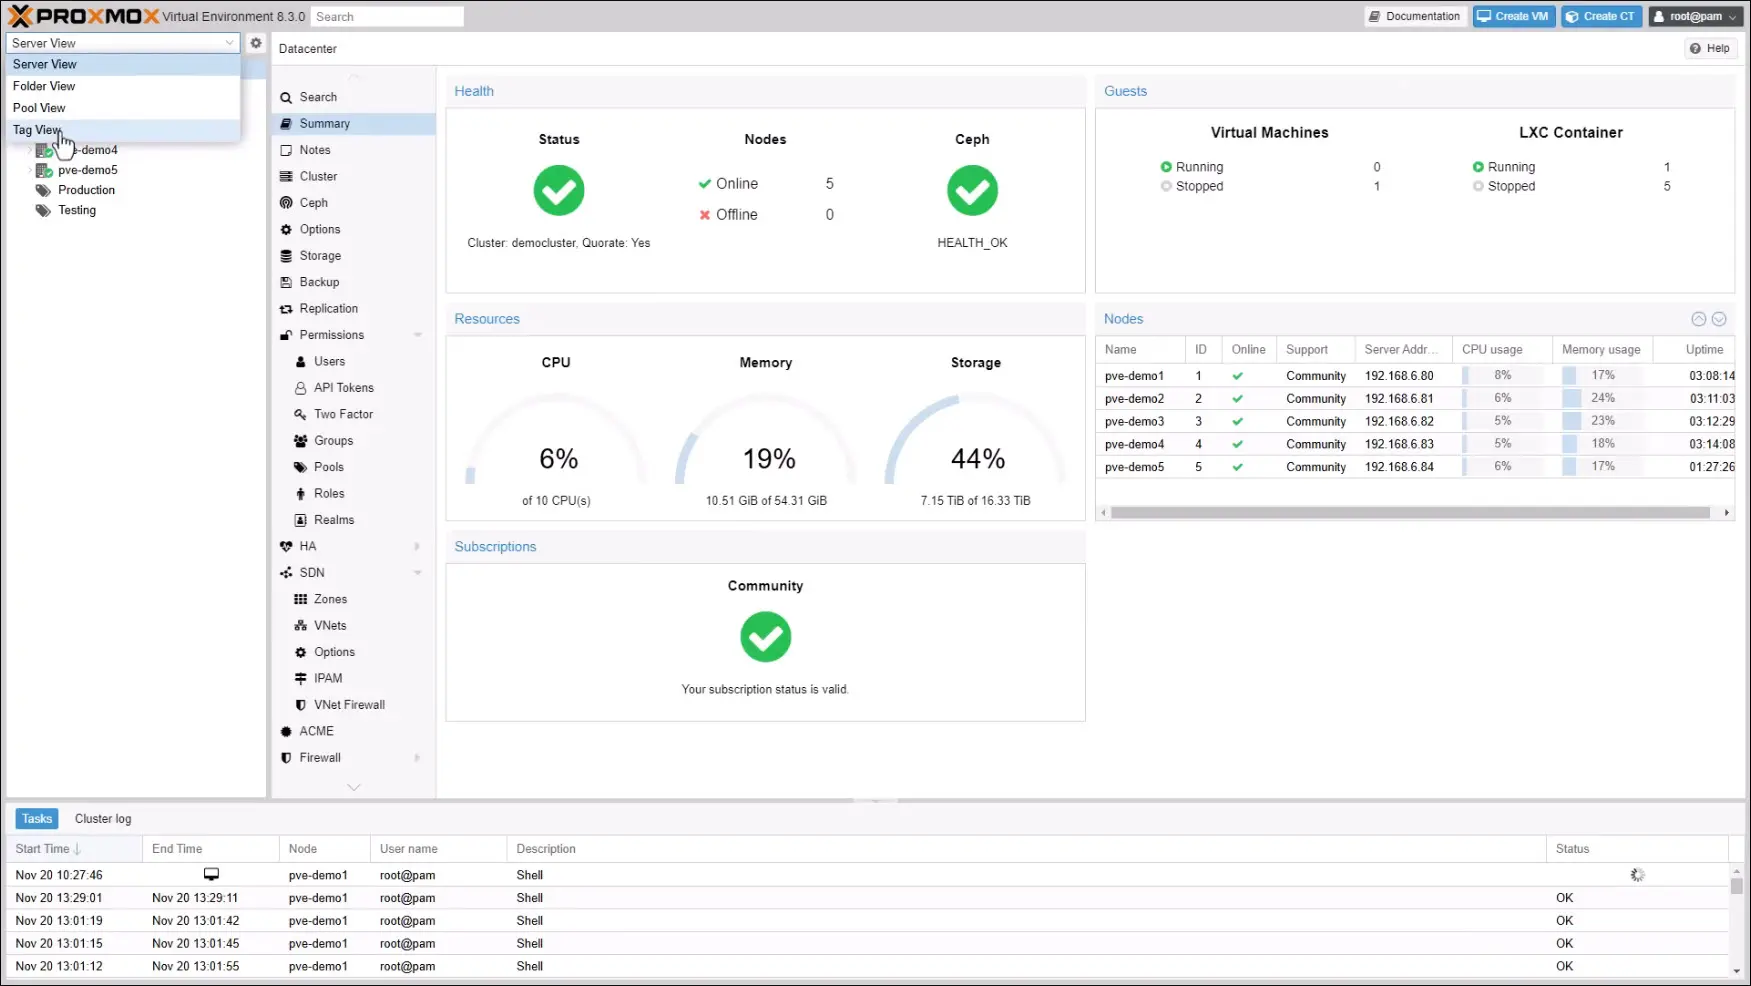1751x986 pixels.
Task: Collapse the SDN submenu arrow
Action: (418, 573)
